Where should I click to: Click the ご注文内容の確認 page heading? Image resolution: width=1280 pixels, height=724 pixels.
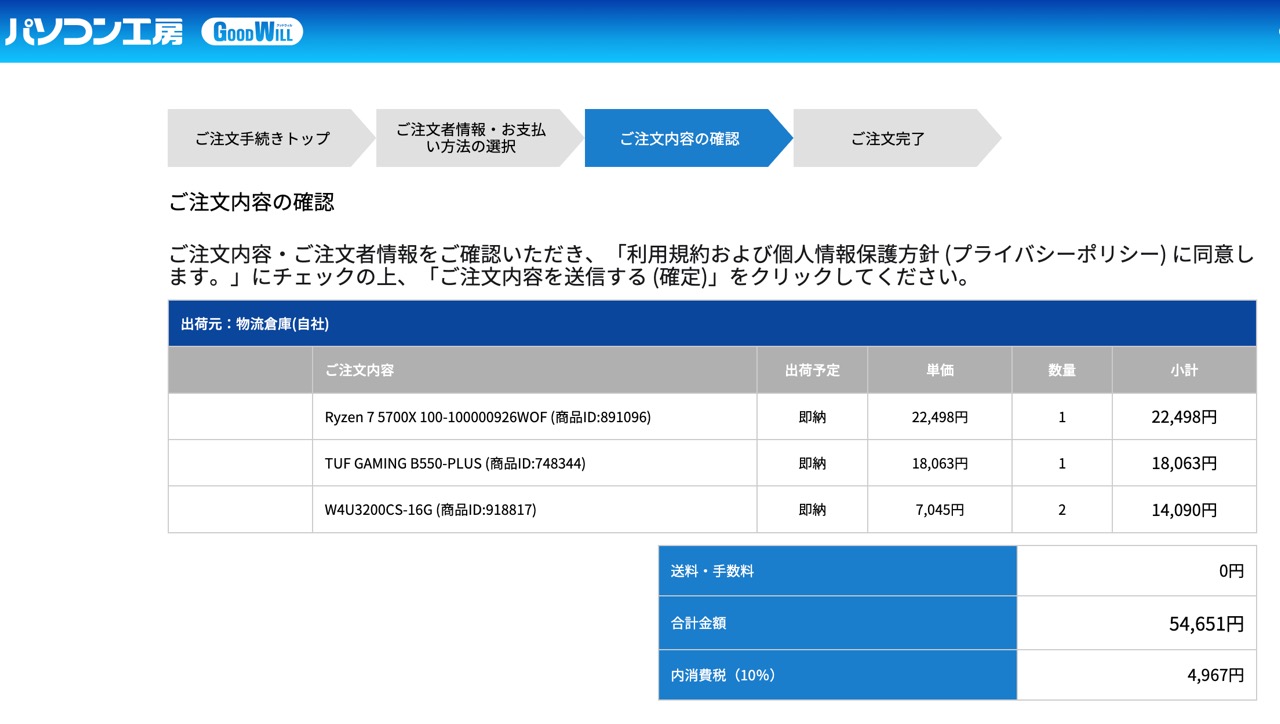coord(251,202)
